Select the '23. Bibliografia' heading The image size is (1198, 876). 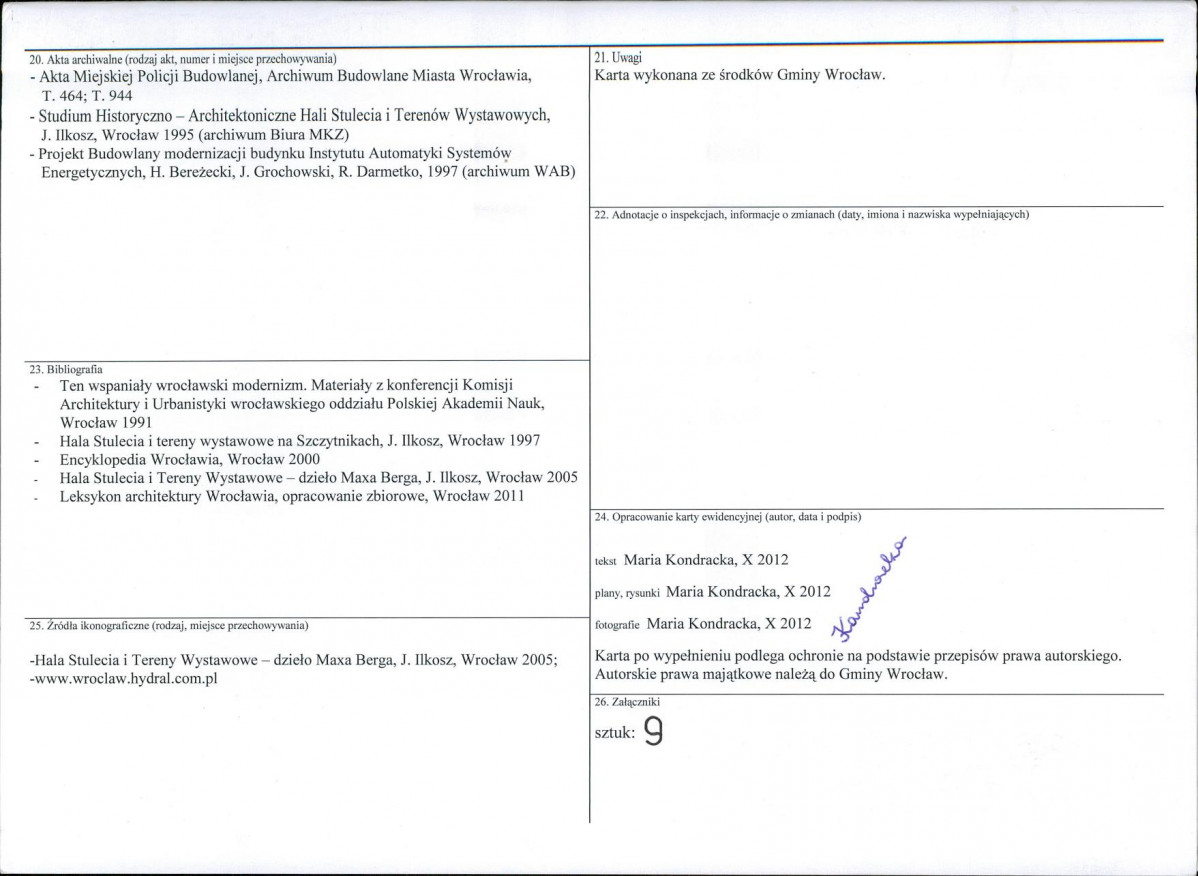click(66, 368)
